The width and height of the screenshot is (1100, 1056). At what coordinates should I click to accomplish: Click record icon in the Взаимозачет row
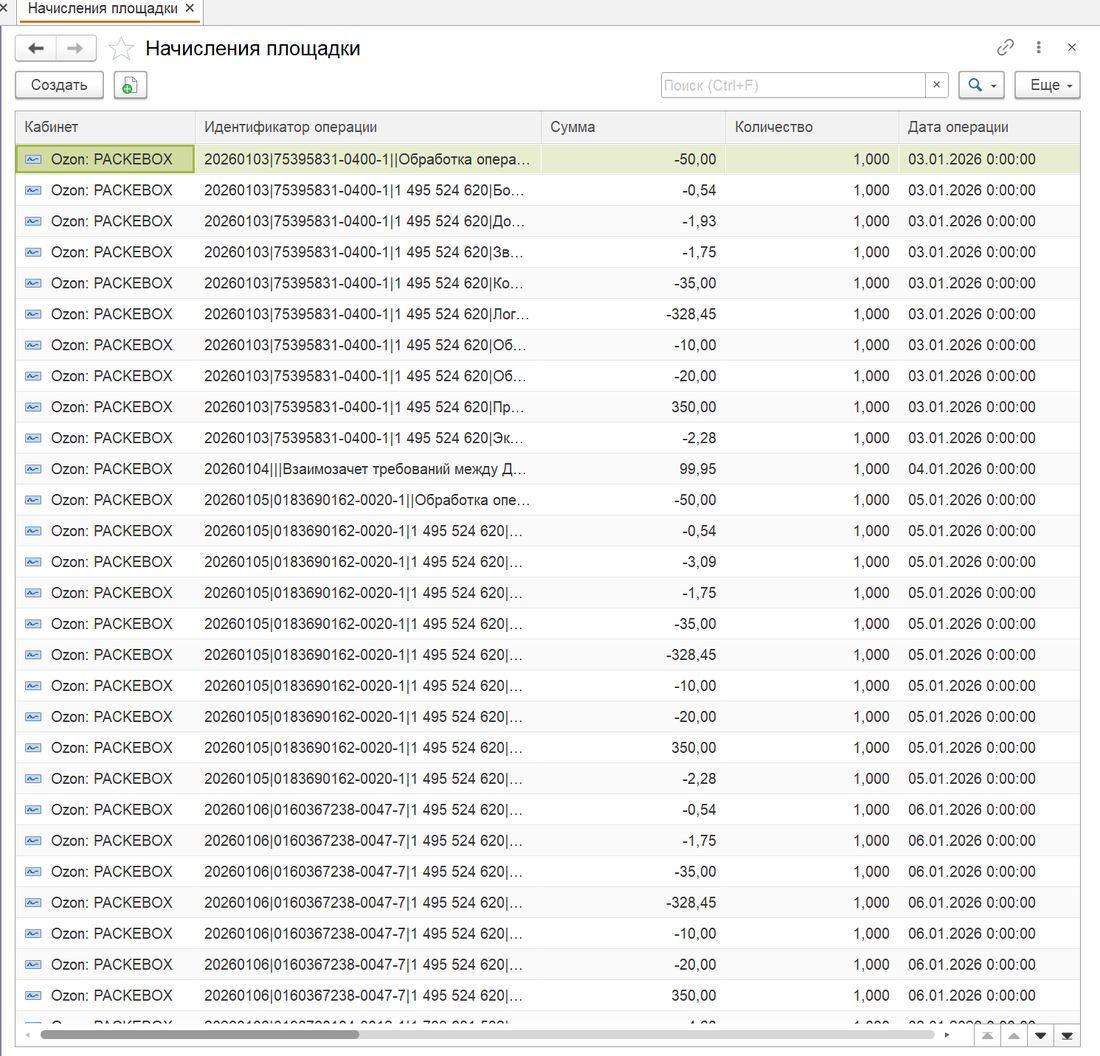tap(33, 469)
